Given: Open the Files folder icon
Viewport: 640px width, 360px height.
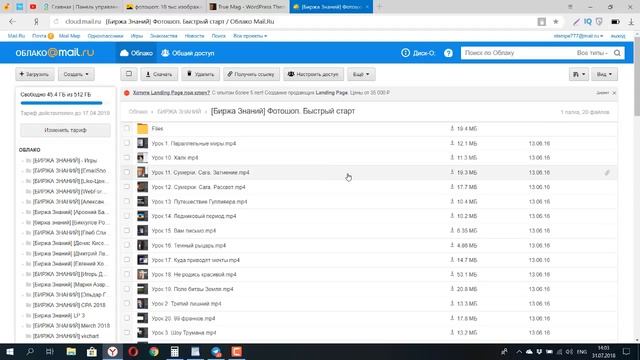Looking at the screenshot, I should point(142,129).
